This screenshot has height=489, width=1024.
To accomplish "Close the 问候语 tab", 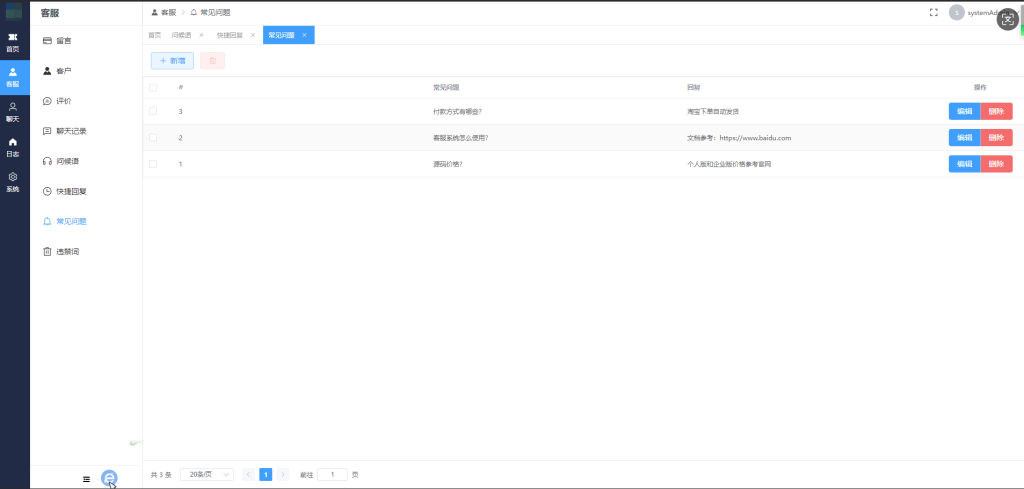I will pyautogui.click(x=201, y=35).
